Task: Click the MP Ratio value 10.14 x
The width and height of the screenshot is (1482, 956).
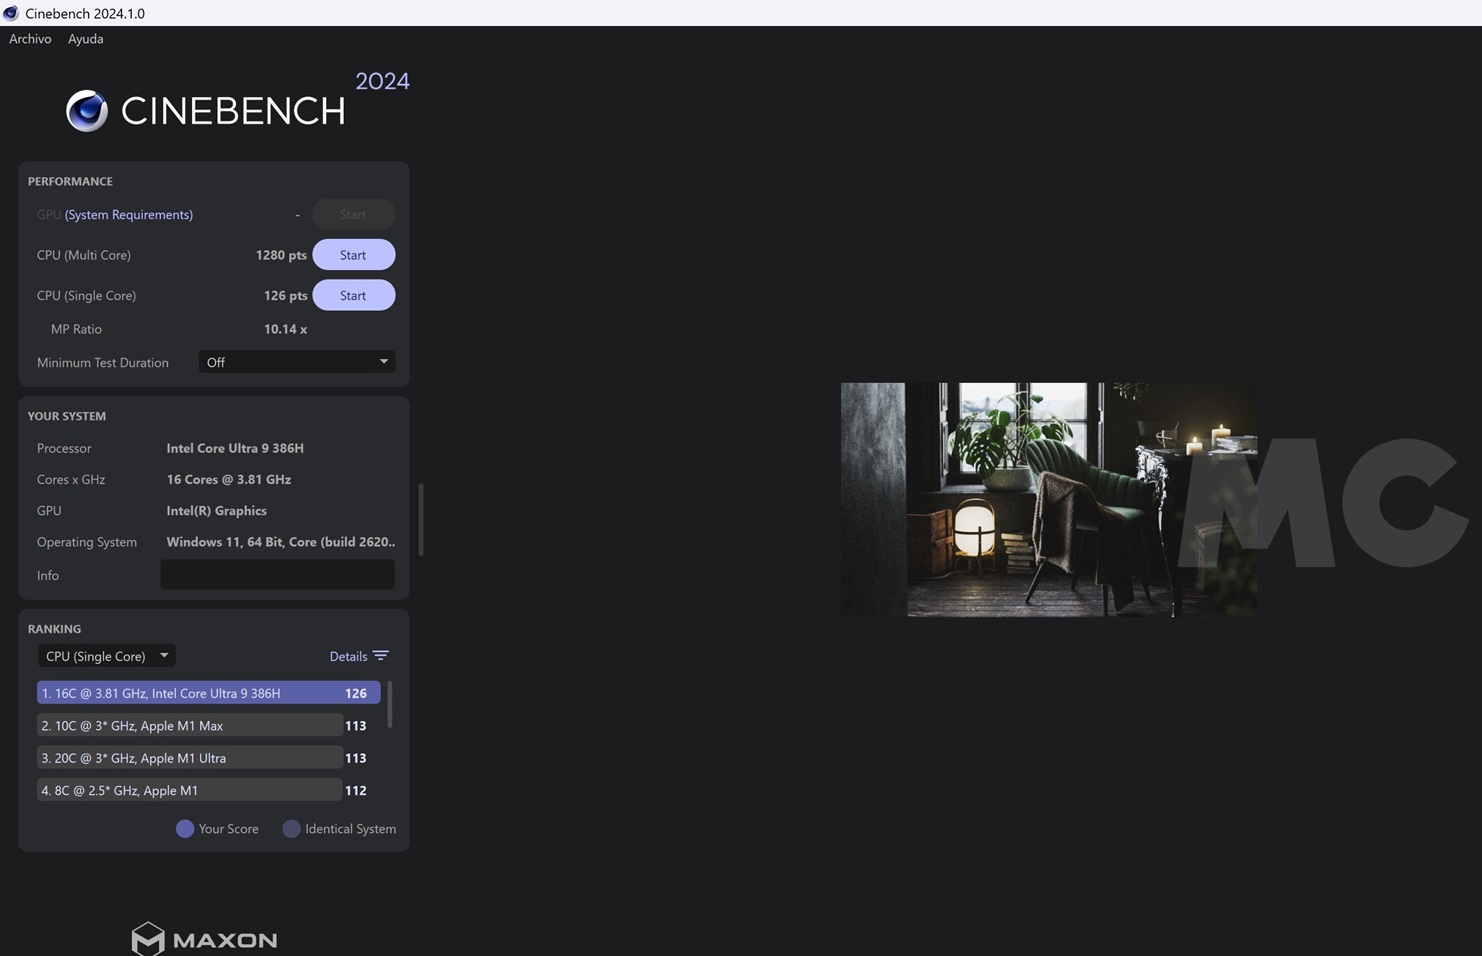Action: tap(285, 329)
